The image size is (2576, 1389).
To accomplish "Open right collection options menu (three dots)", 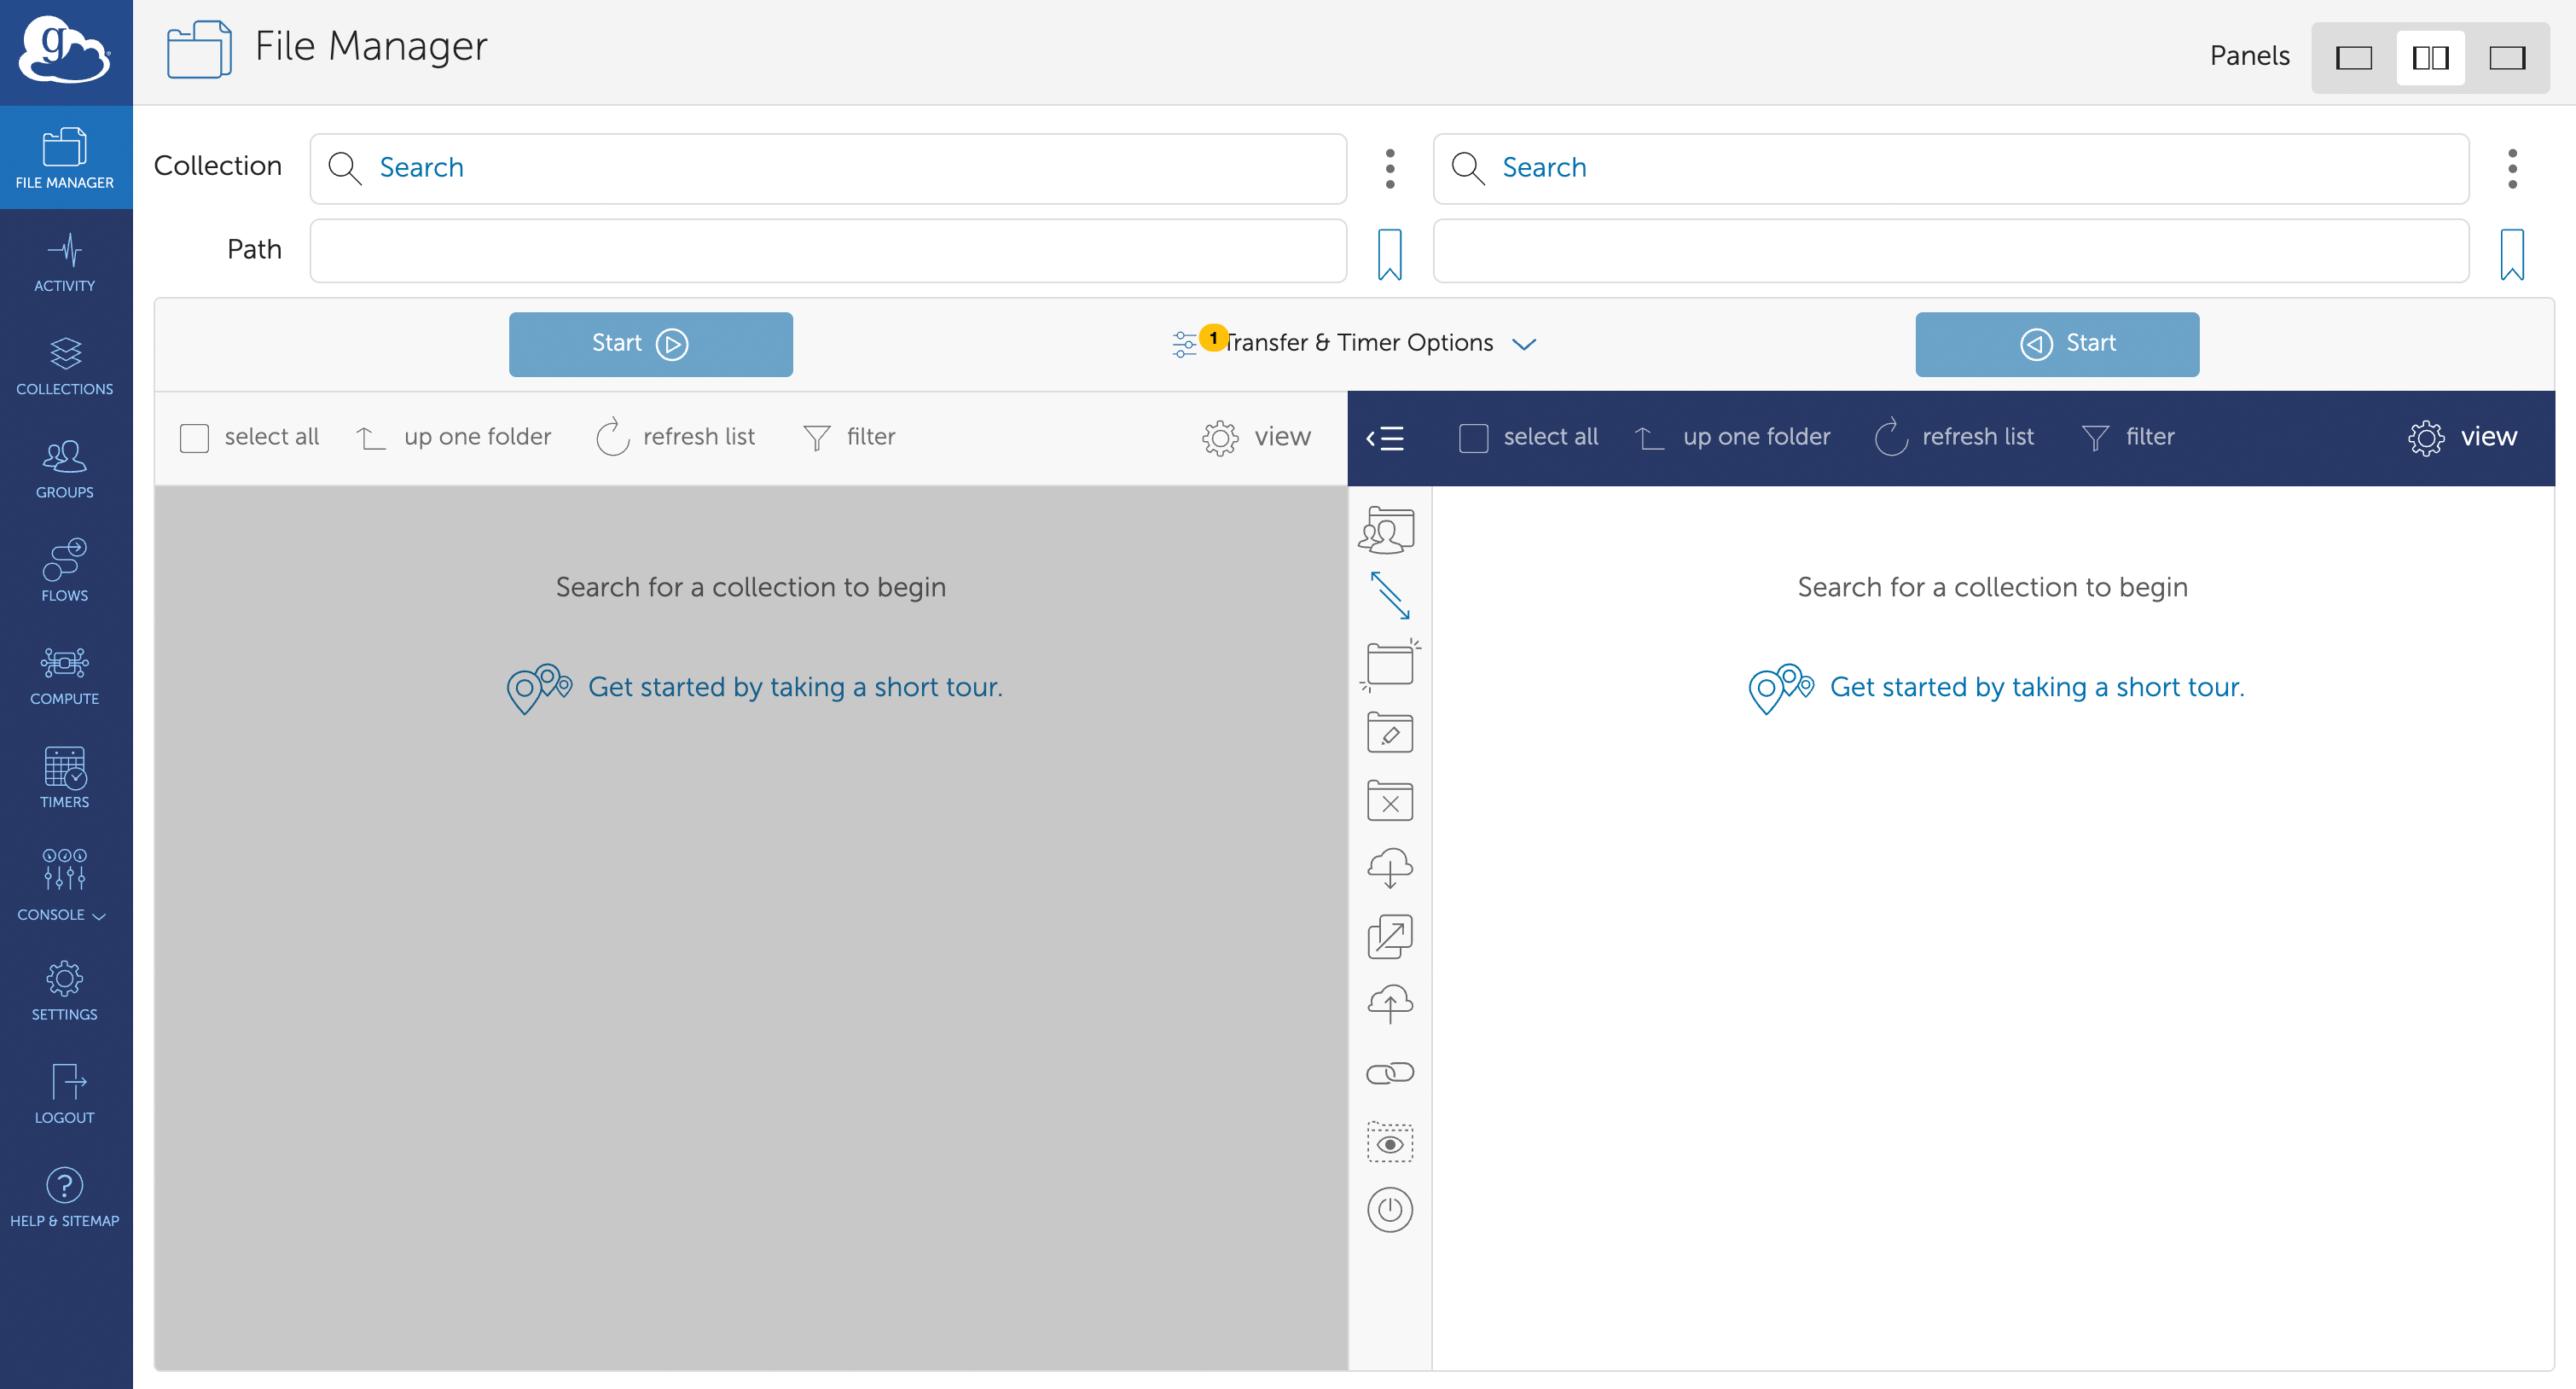I will [x=2512, y=169].
